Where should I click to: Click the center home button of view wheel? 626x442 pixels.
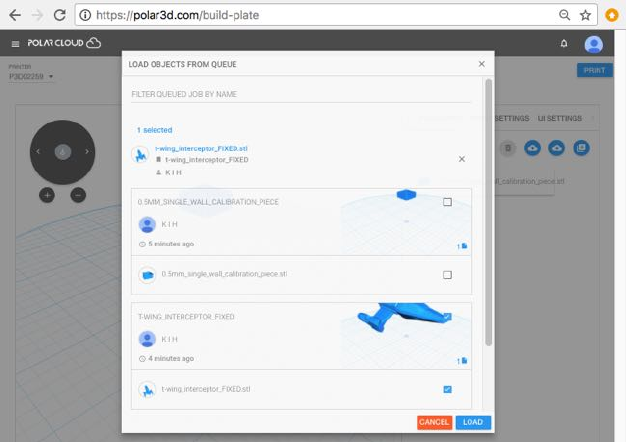click(x=63, y=152)
